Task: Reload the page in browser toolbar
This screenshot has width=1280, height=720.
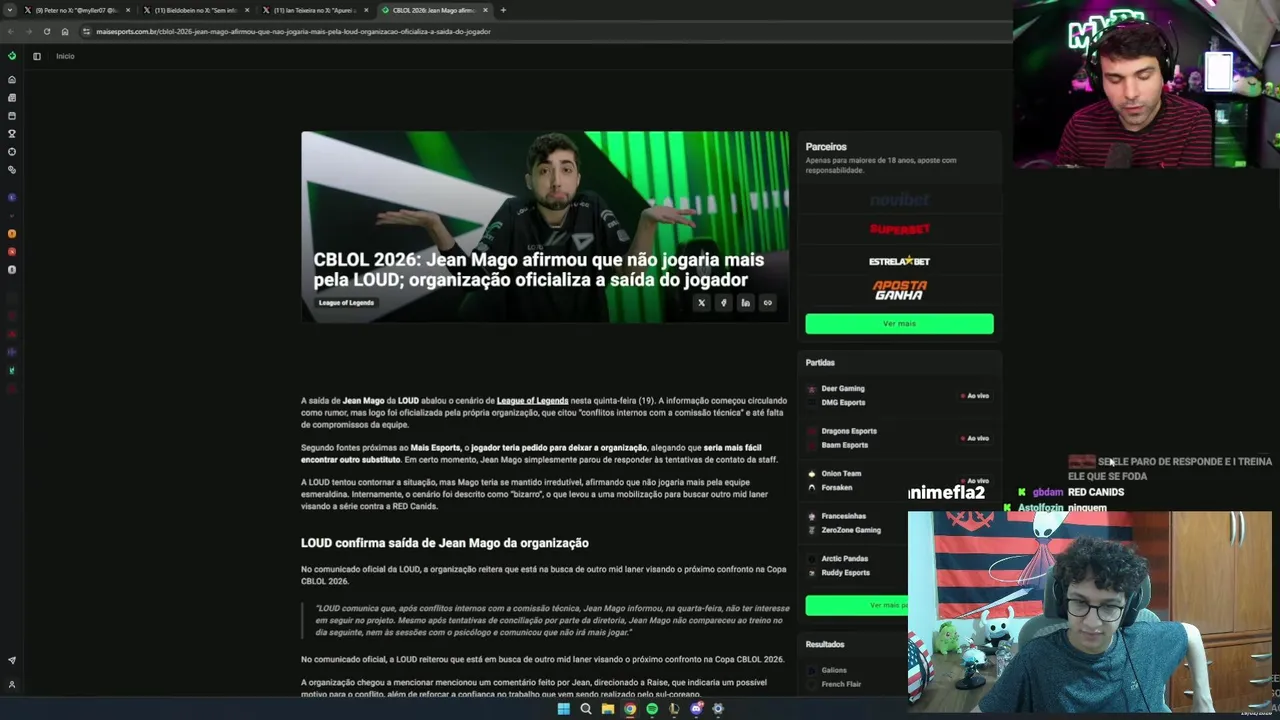Action: tap(47, 31)
